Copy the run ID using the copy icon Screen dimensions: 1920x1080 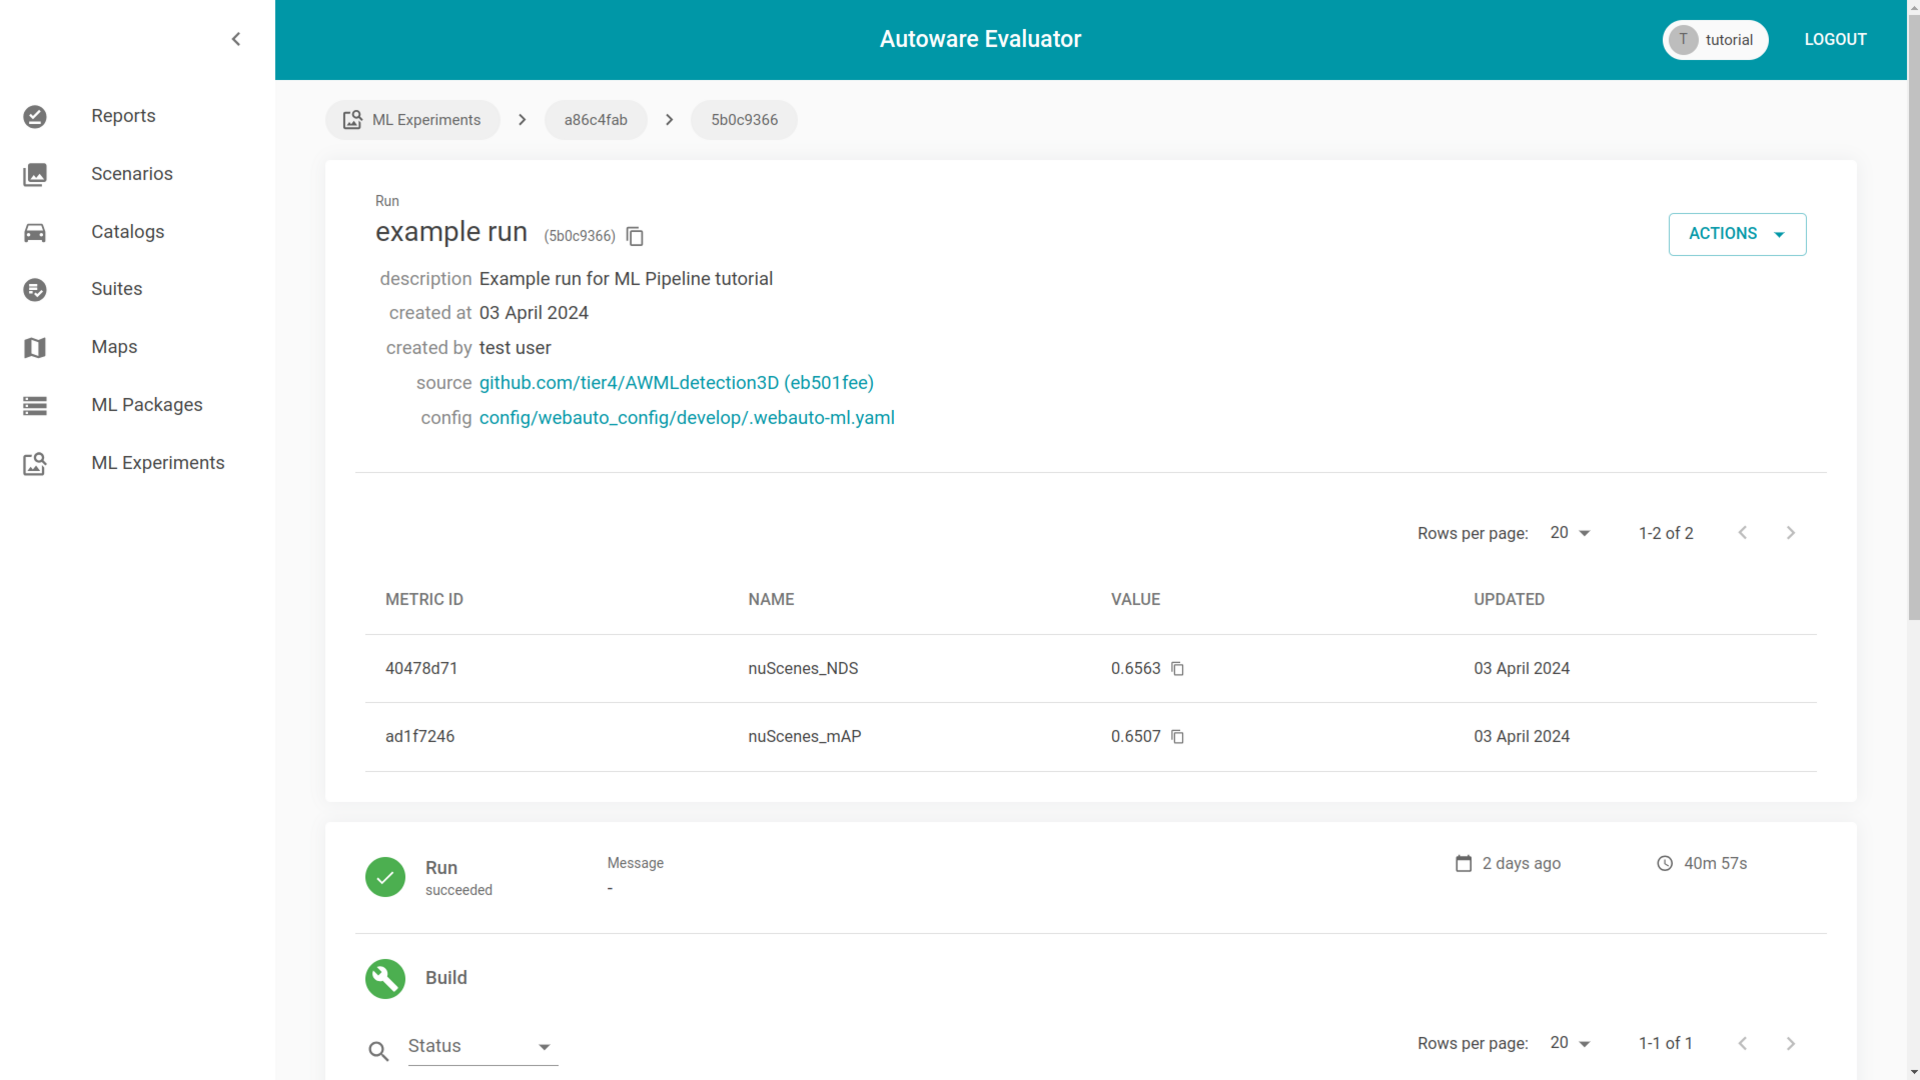click(635, 236)
